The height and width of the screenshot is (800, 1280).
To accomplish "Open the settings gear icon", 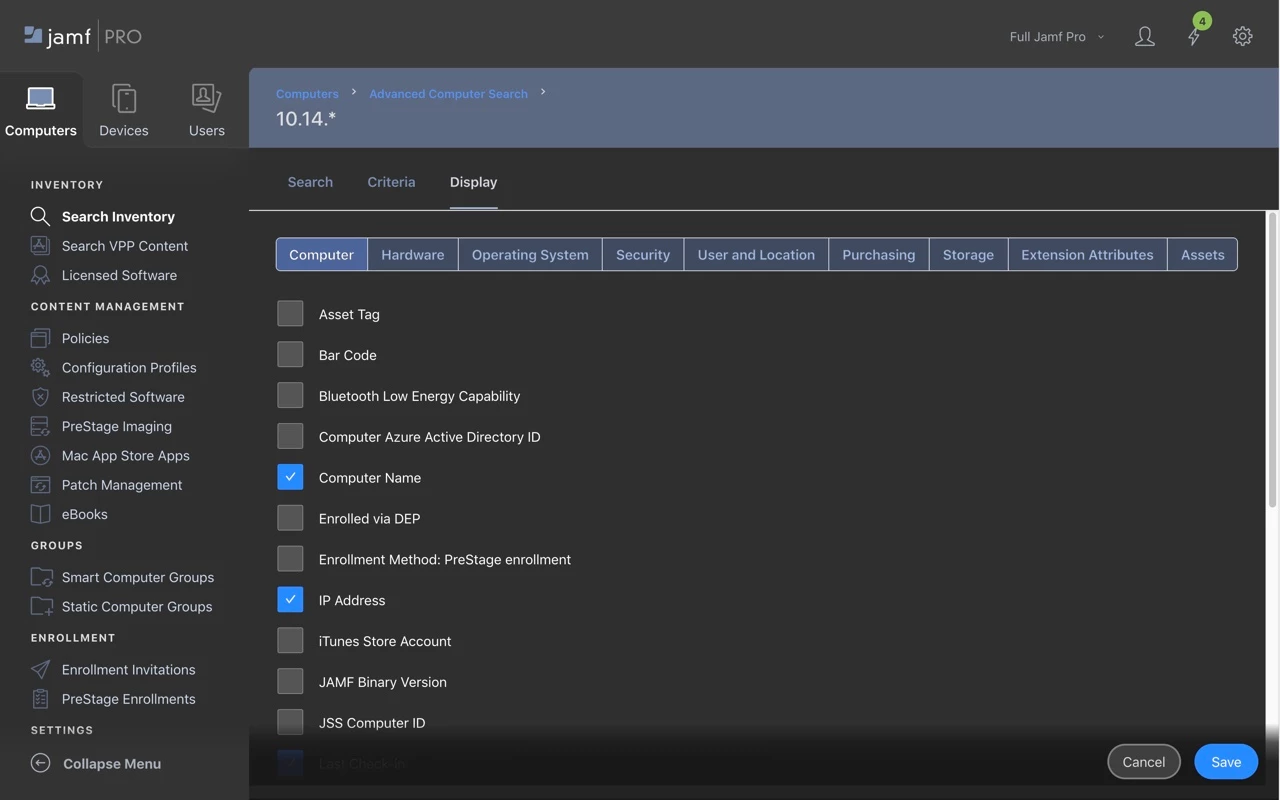I will tap(1242, 36).
